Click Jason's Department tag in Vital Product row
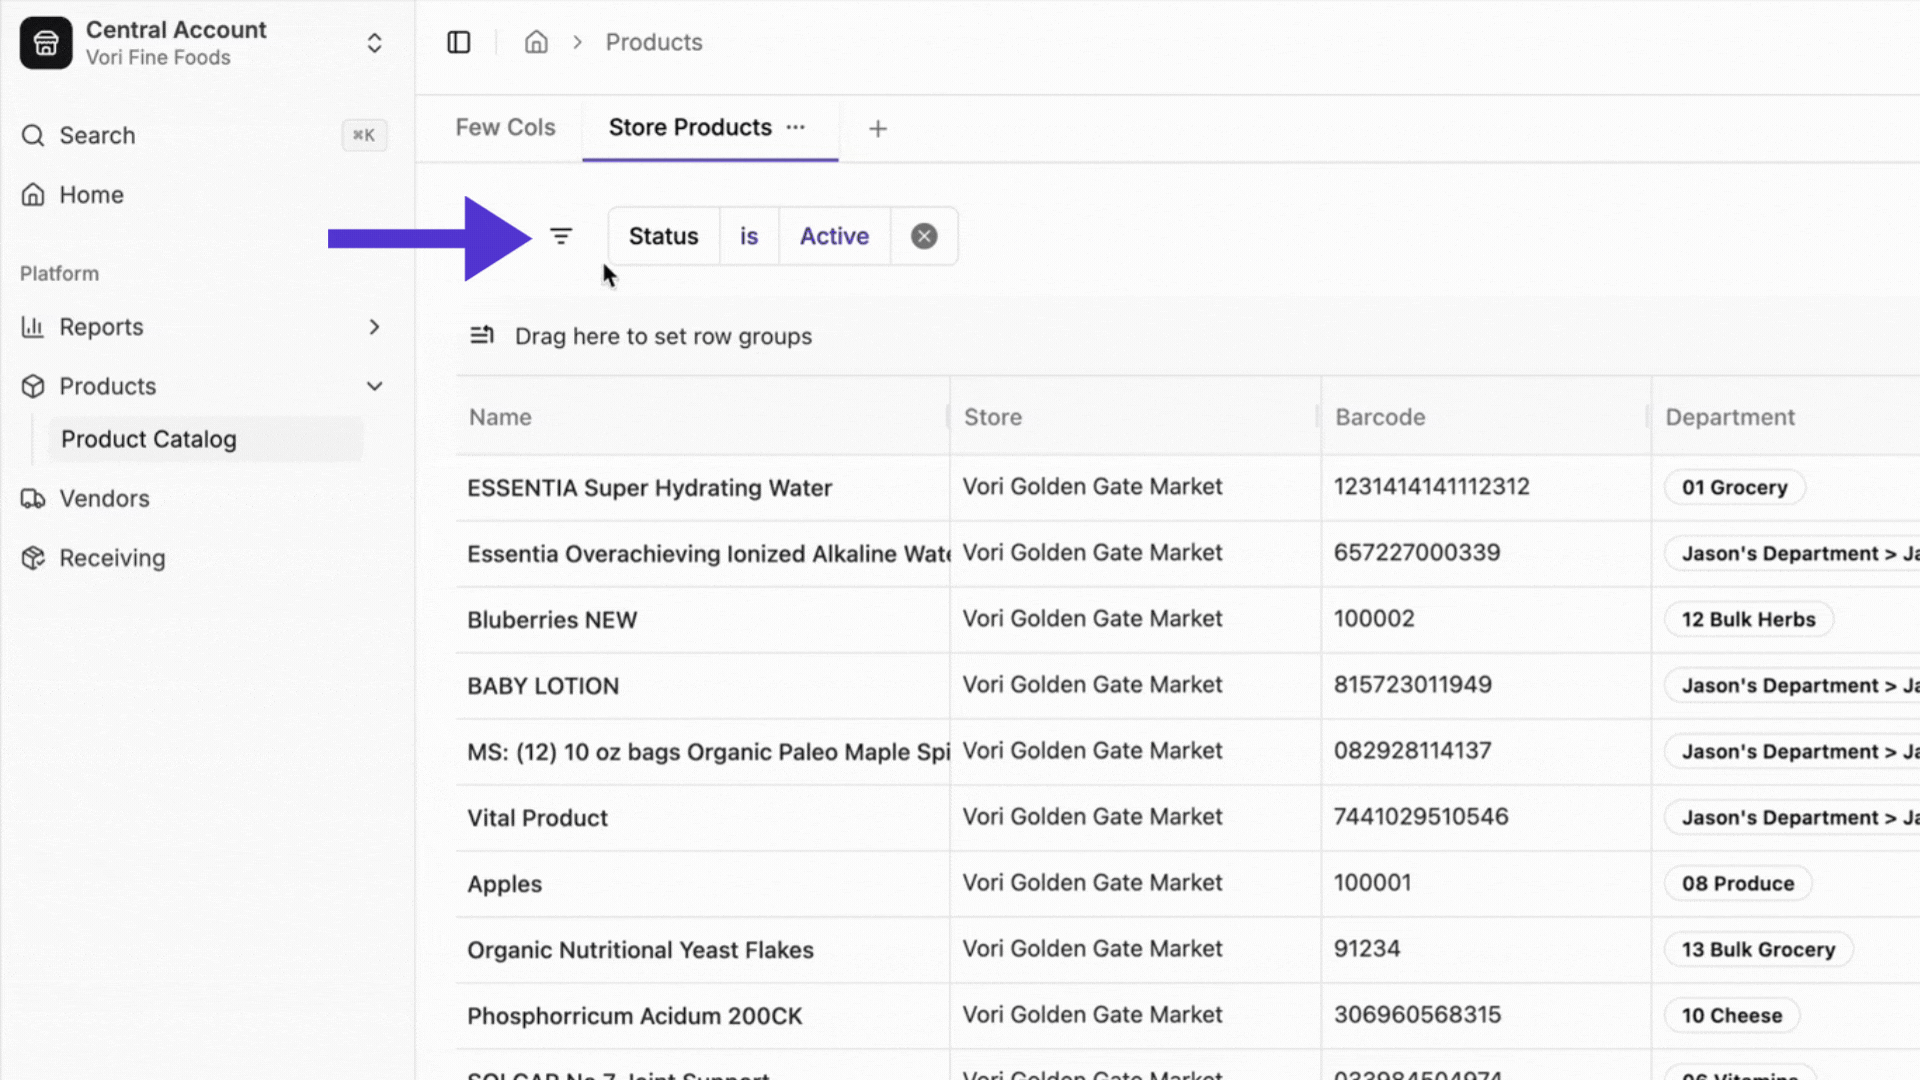 tap(1792, 817)
